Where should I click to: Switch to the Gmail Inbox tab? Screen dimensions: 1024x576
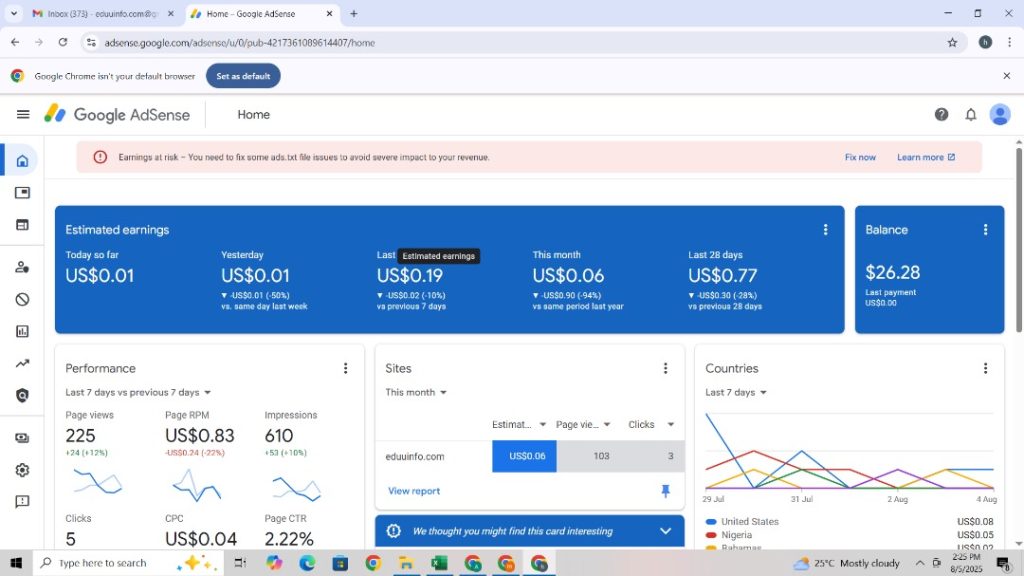100,14
